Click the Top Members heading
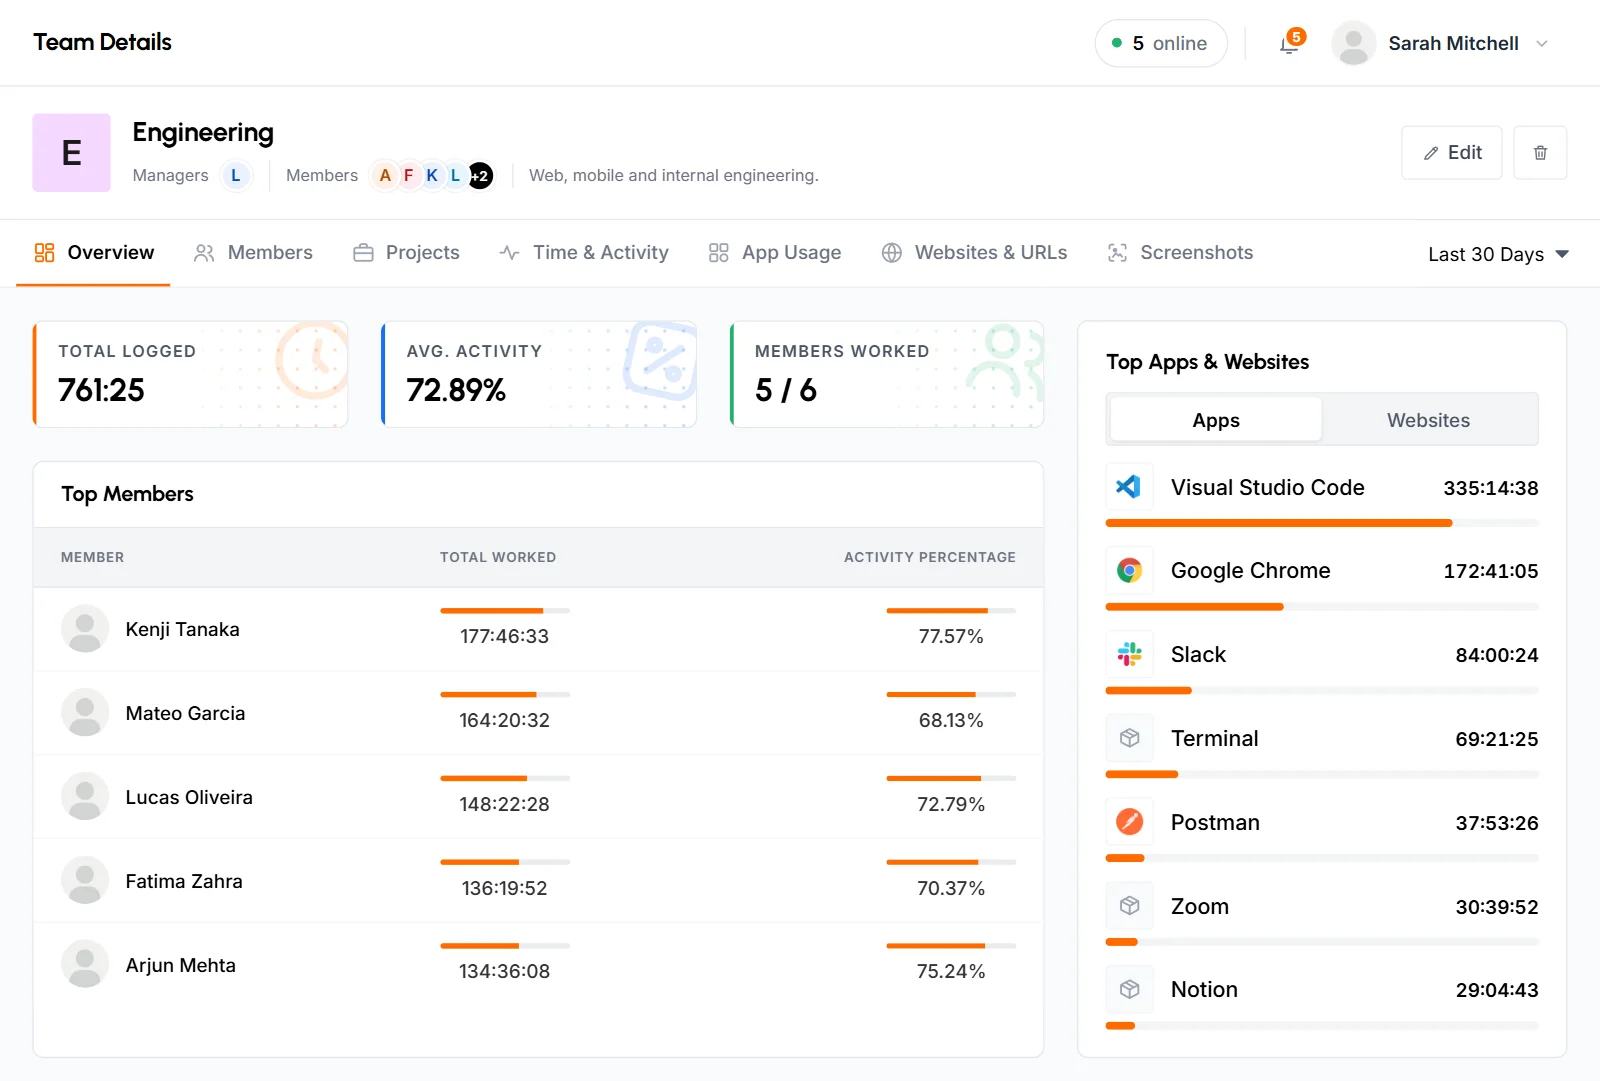This screenshot has width=1600, height=1081. (x=127, y=494)
